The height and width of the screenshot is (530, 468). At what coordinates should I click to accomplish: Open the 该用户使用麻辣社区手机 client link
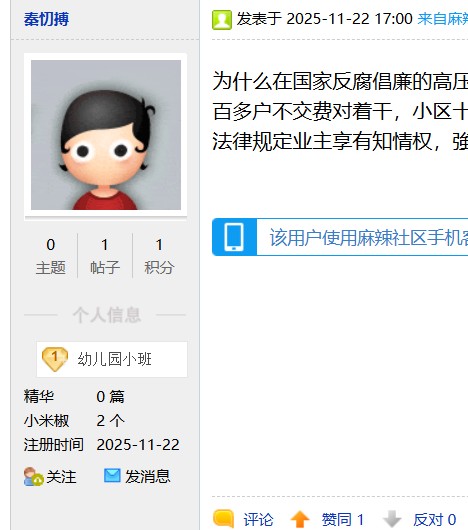[x=369, y=238]
